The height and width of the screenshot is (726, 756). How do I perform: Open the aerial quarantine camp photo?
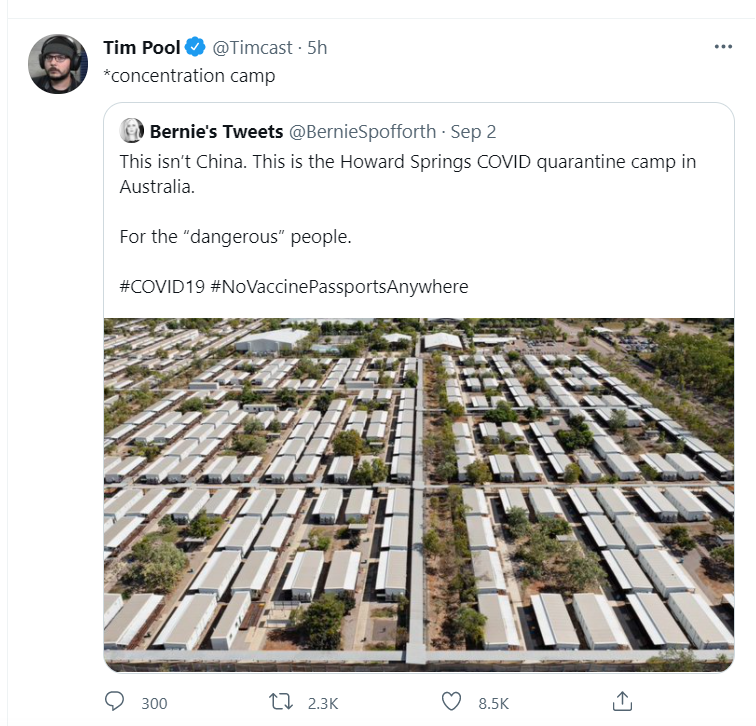[419, 495]
